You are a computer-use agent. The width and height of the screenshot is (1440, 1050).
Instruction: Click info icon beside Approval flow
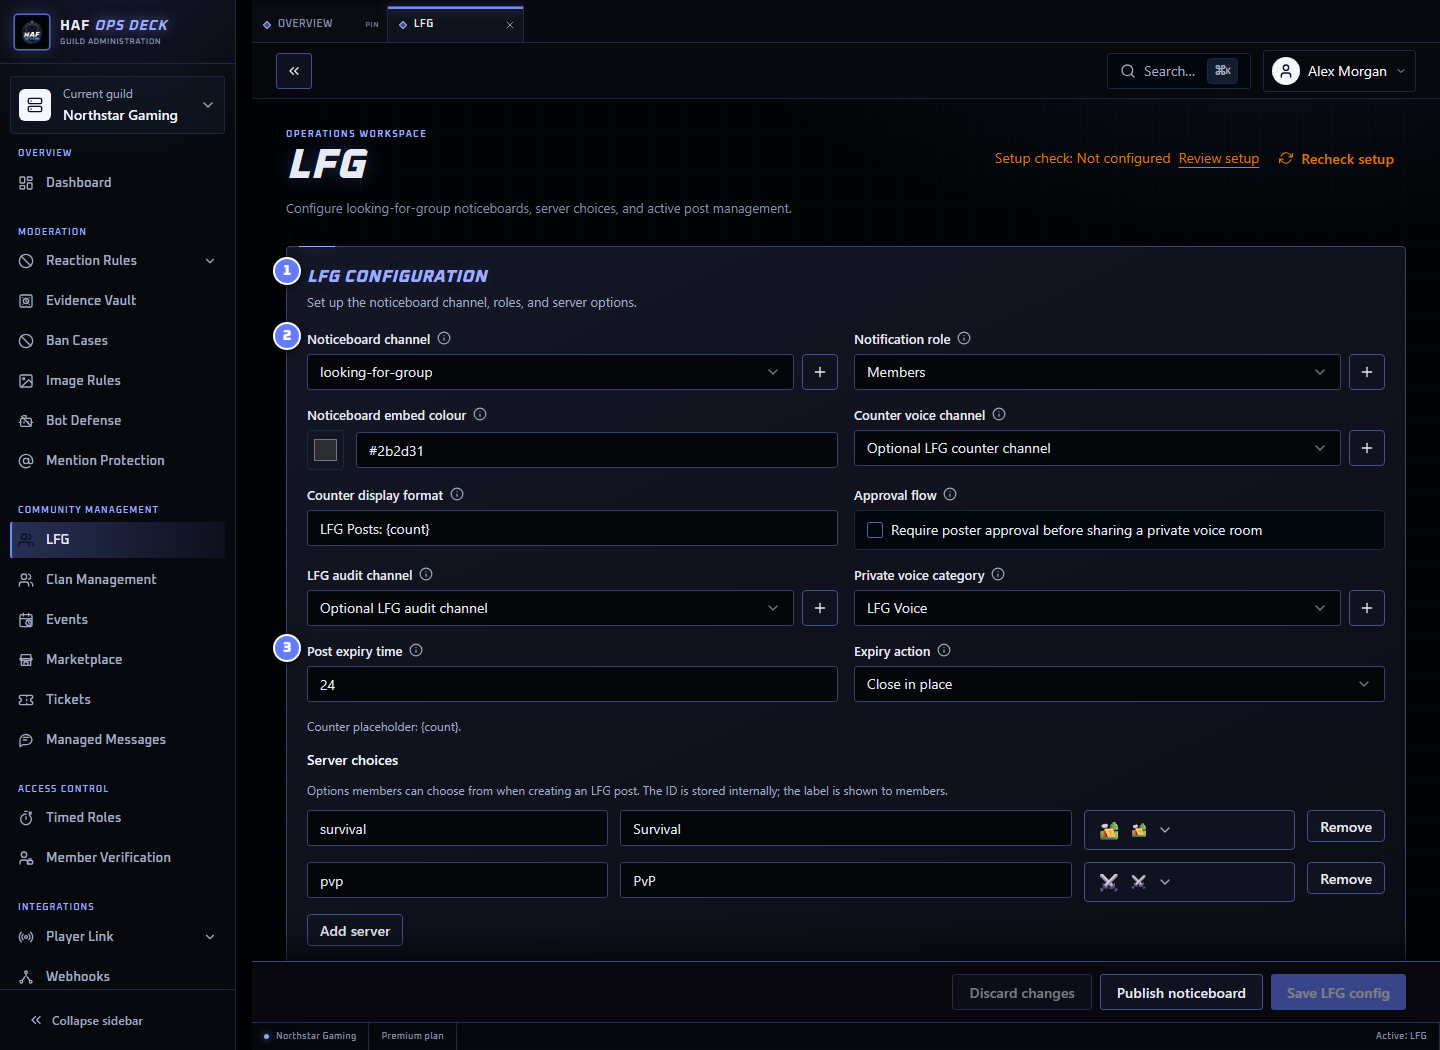(x=950, y=494)
